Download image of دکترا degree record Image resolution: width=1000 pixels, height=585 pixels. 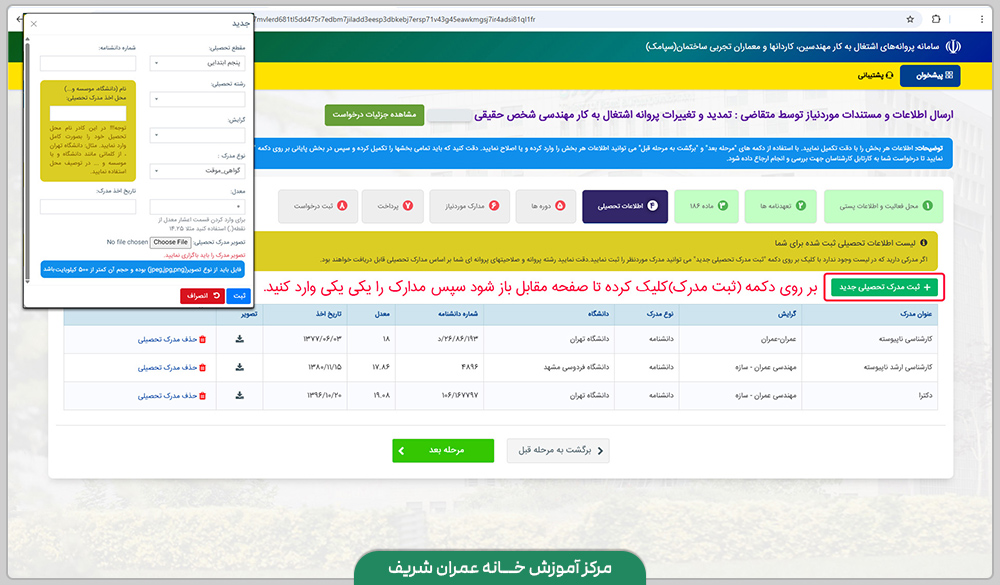(240, 397)
